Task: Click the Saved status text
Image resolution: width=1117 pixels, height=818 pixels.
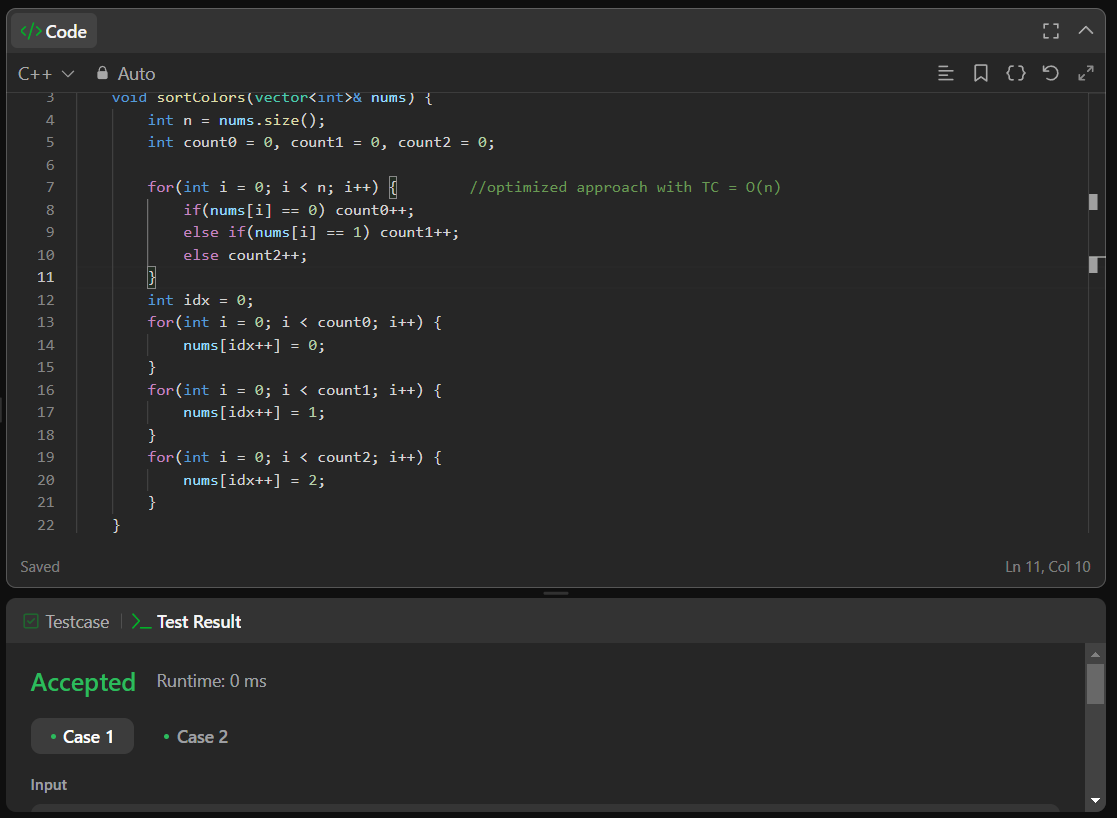Action: pos(40,566)
